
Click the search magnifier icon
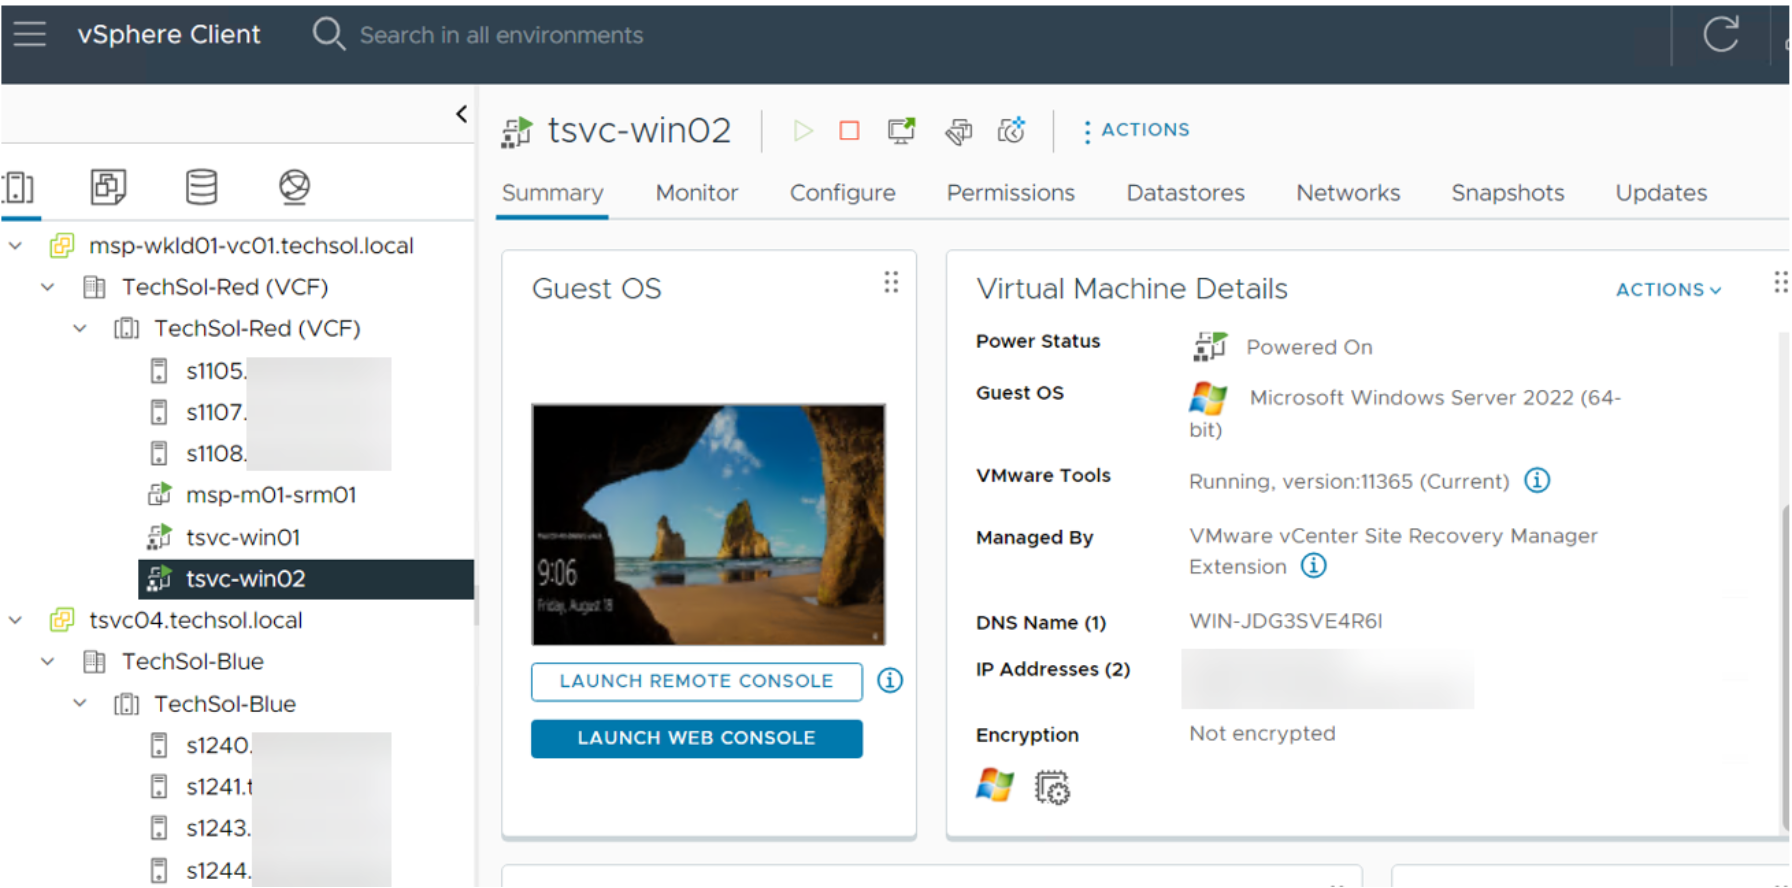(x=328, y=34)
